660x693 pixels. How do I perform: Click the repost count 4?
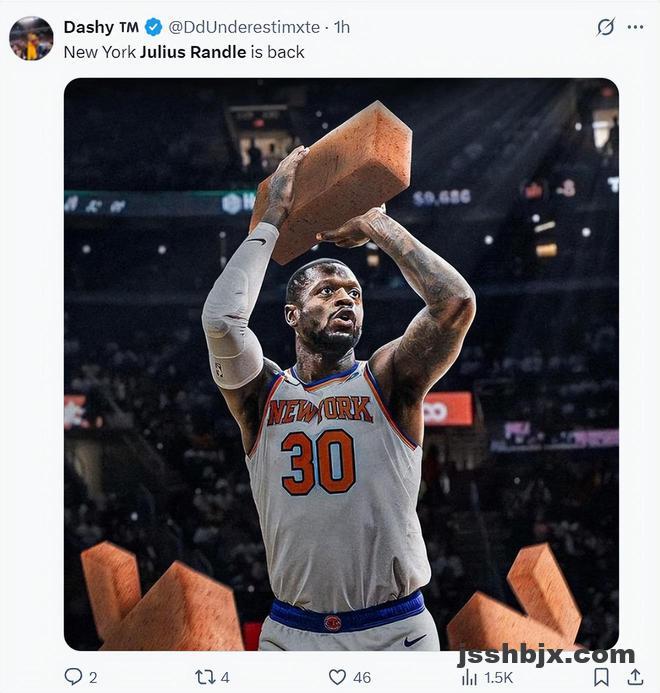(x=225, y=678)
